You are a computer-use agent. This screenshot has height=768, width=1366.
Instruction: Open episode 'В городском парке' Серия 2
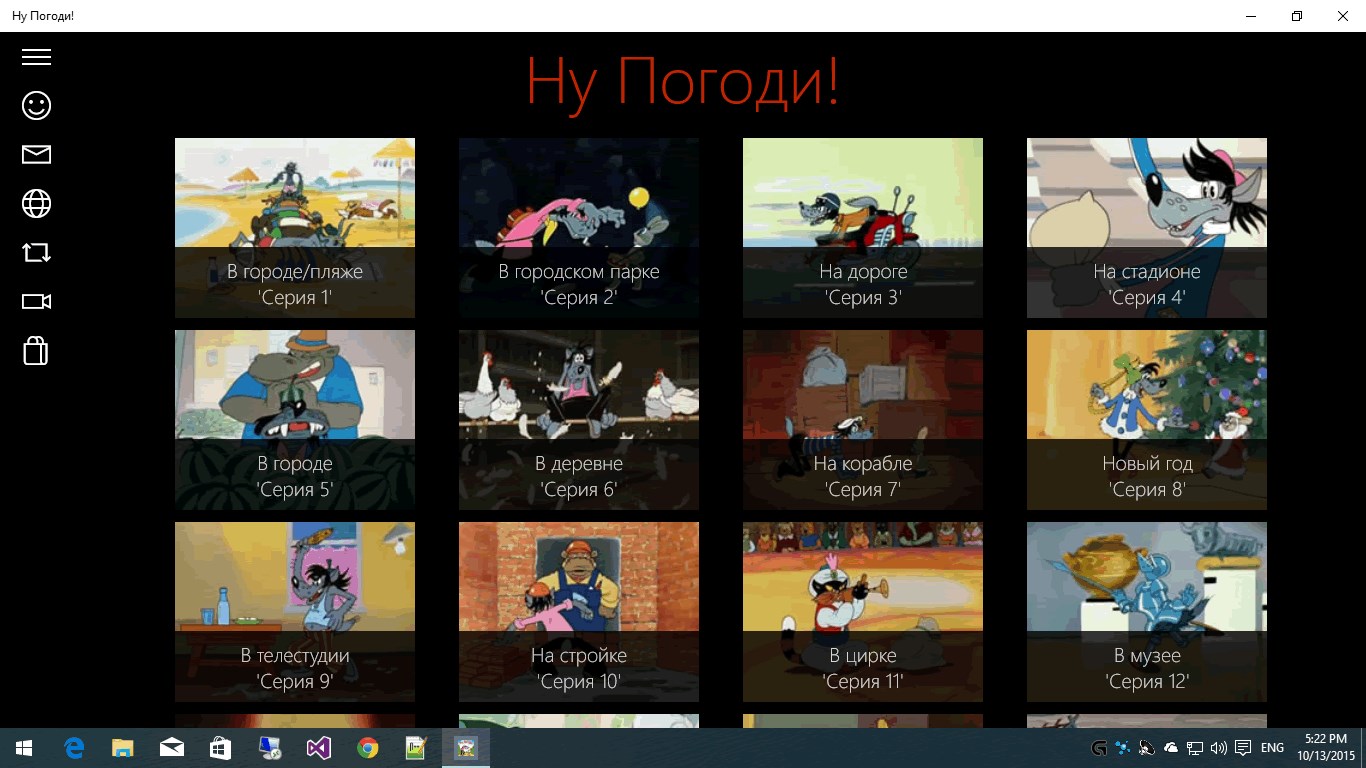point(579,228)
